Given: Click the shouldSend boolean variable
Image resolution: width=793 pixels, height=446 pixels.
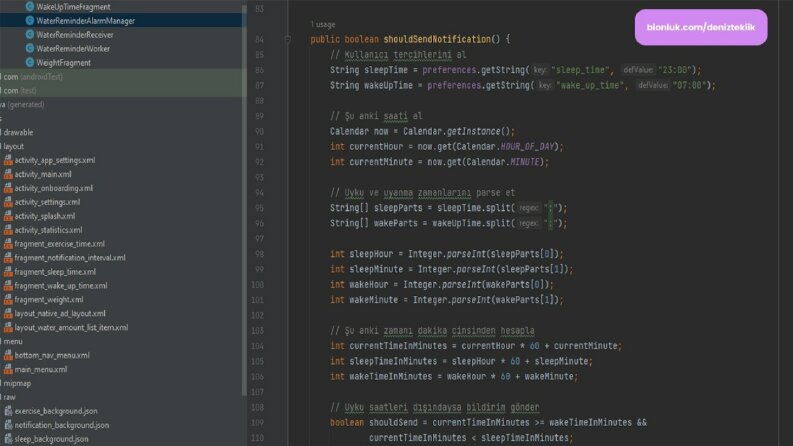Looking at the screenshot, I should [x=393, y=423].
